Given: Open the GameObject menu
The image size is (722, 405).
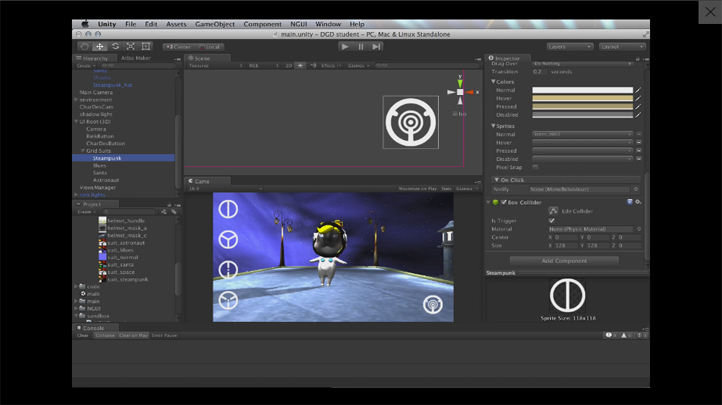Looking at the screenshot, I should 215,24.
